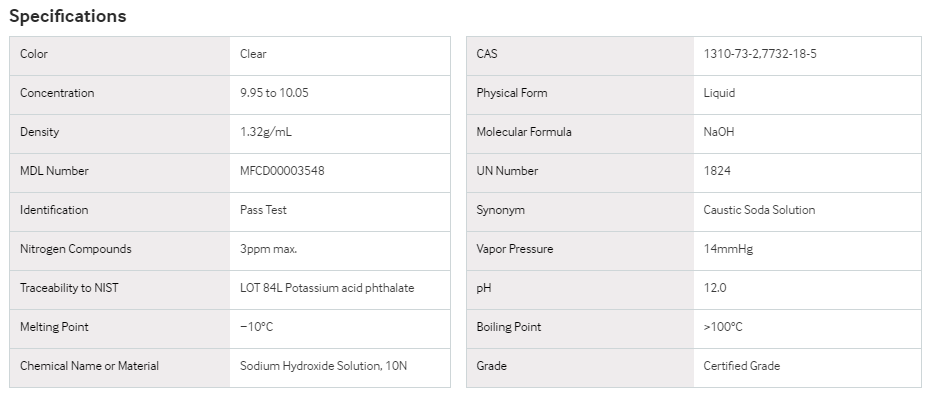
Task: Click the Melting Point value −10°C
Action: pos(257,327)
